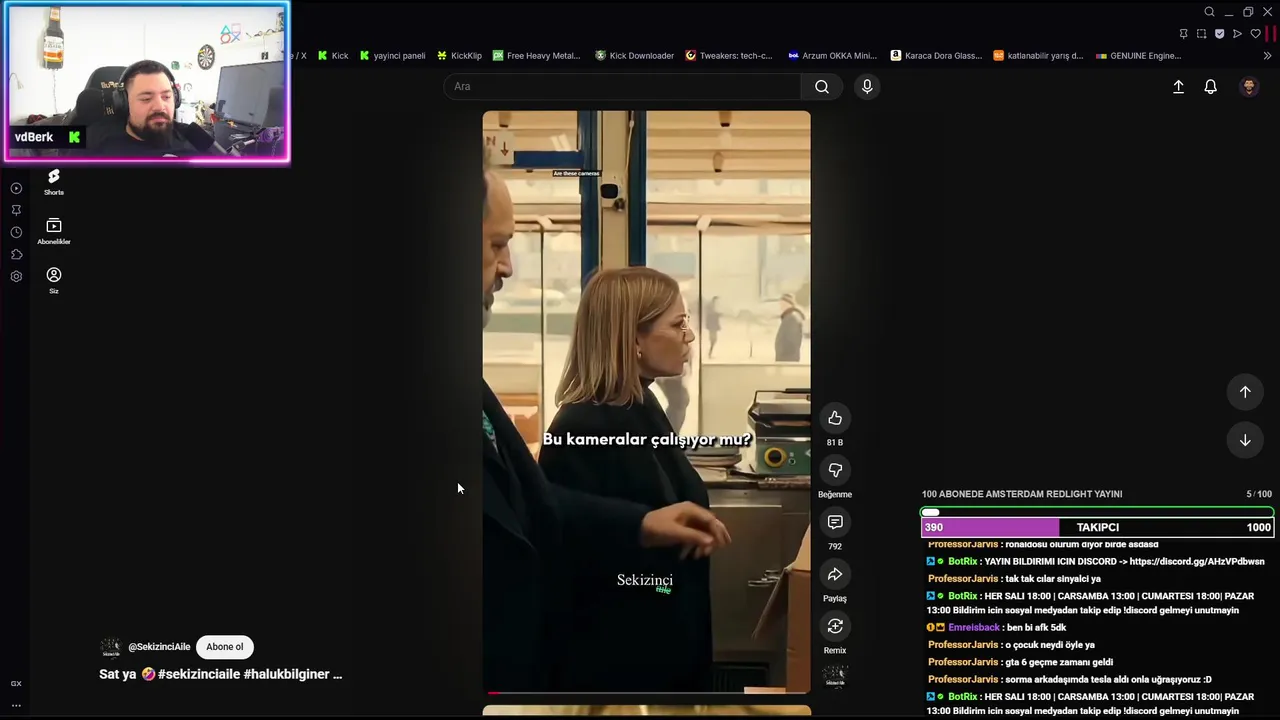
Task: Click the #sekizinciaile hashtag
Action: point(199,674)
